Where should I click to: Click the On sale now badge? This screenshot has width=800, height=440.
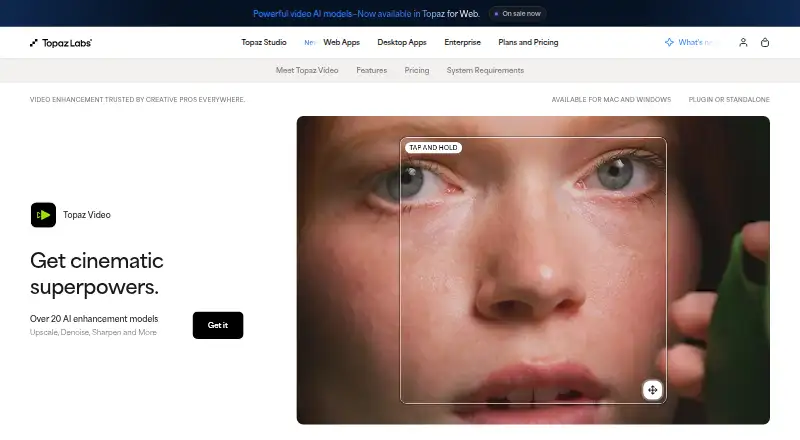pyautogui.click(x=517, y=14)
